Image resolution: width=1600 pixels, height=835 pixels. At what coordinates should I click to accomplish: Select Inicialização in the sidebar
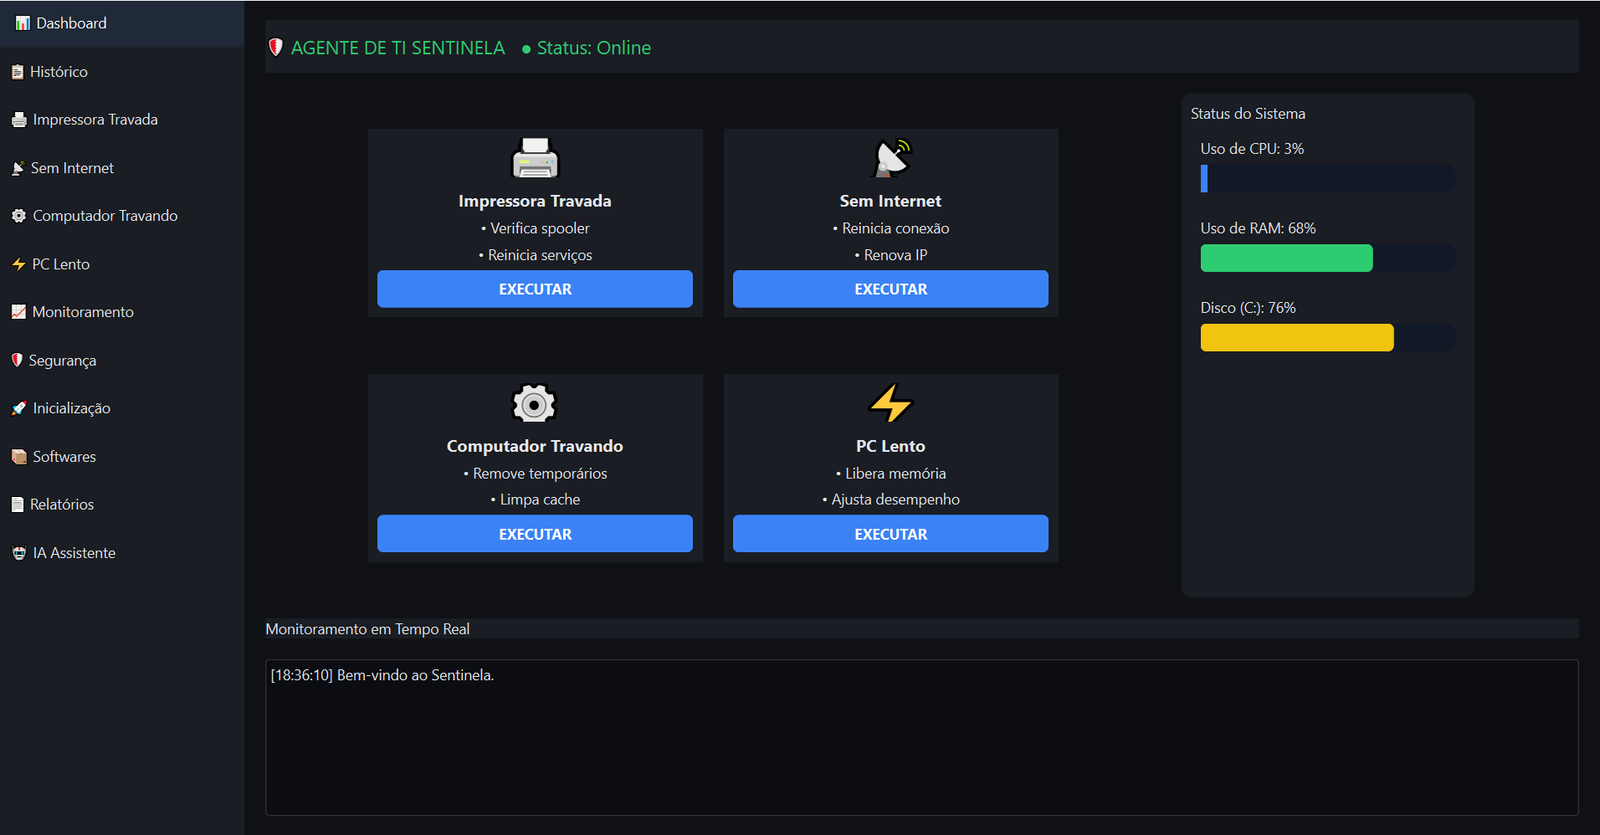coord(122,408)
